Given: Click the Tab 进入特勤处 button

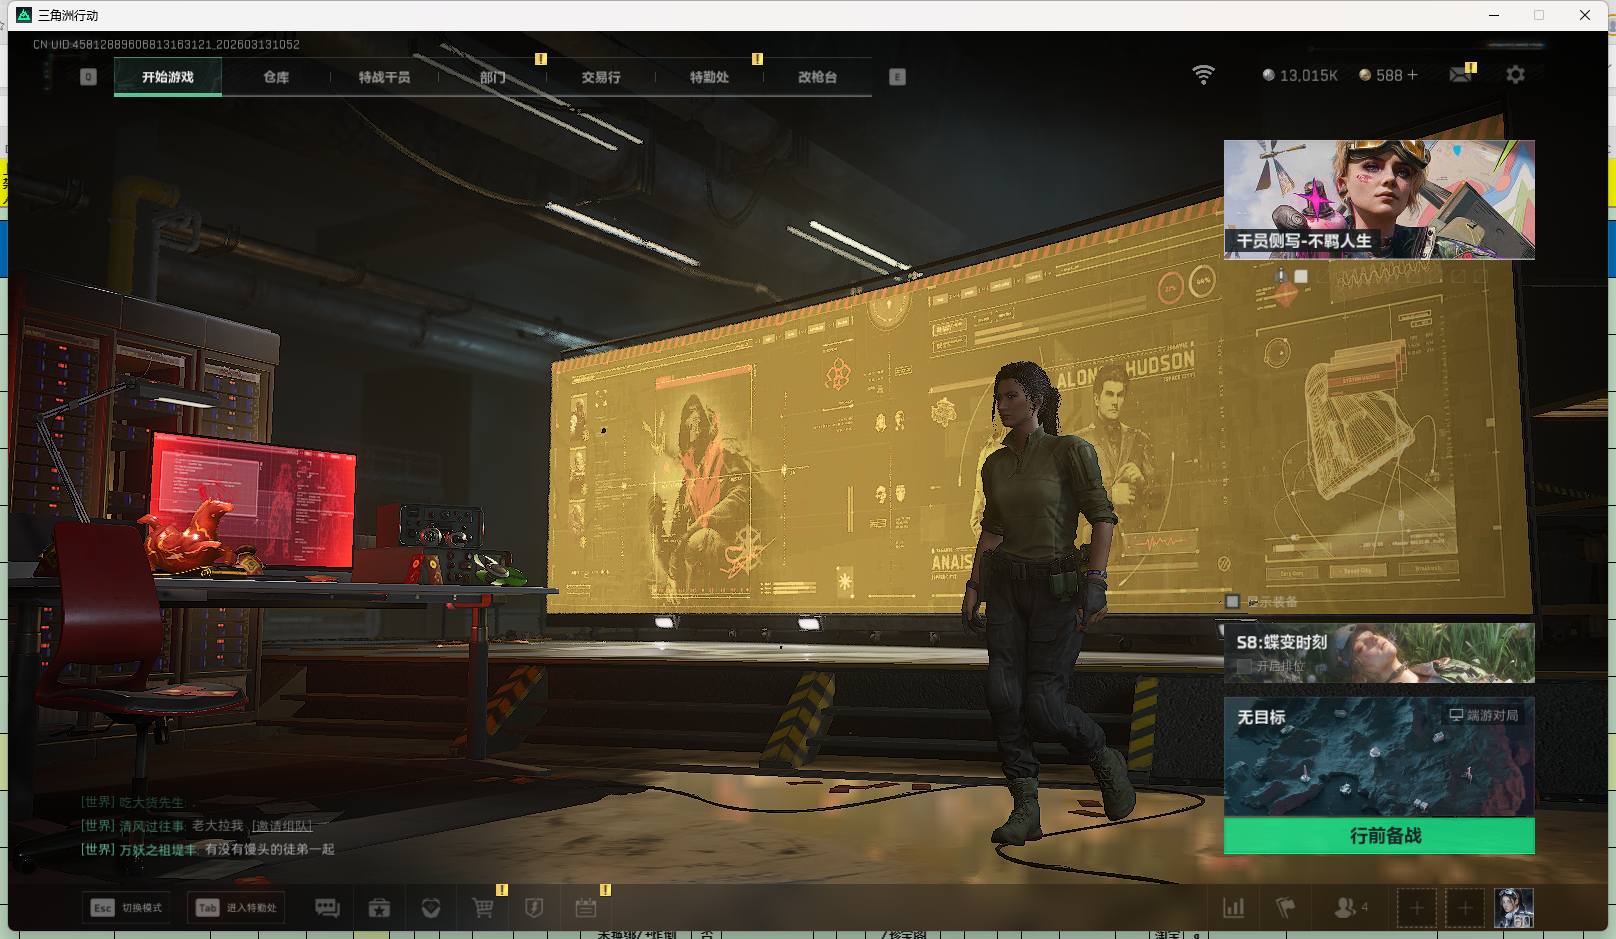Looking at the screenshot, I should [237, 908].
